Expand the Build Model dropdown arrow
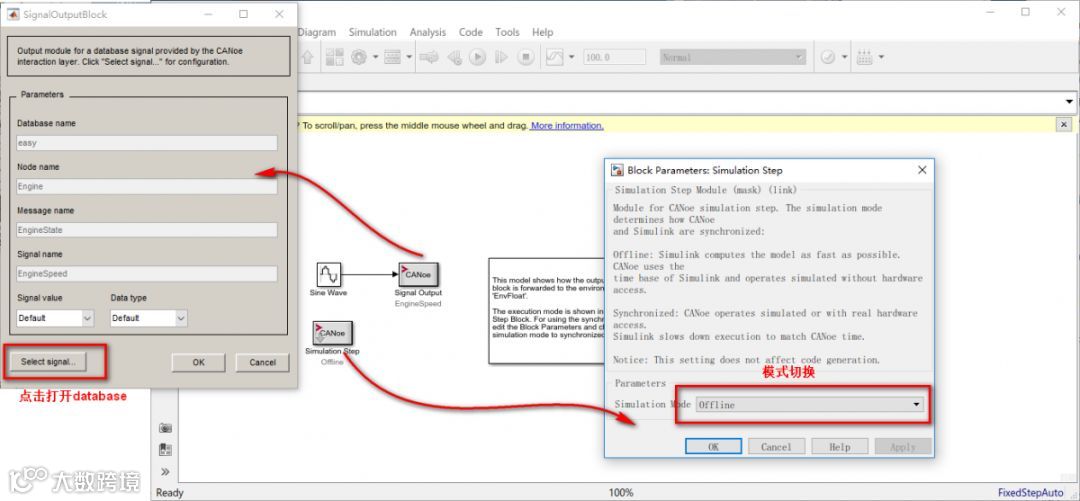Image resolution: width=1080 pixels, height=501 pixels. tap(881, 58)
